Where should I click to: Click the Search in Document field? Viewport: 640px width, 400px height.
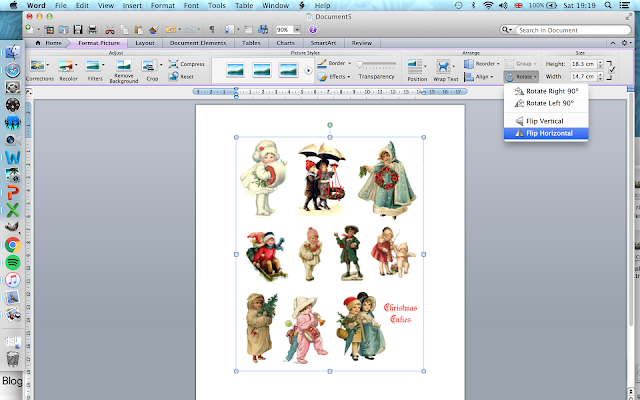[x=573, y=30]
